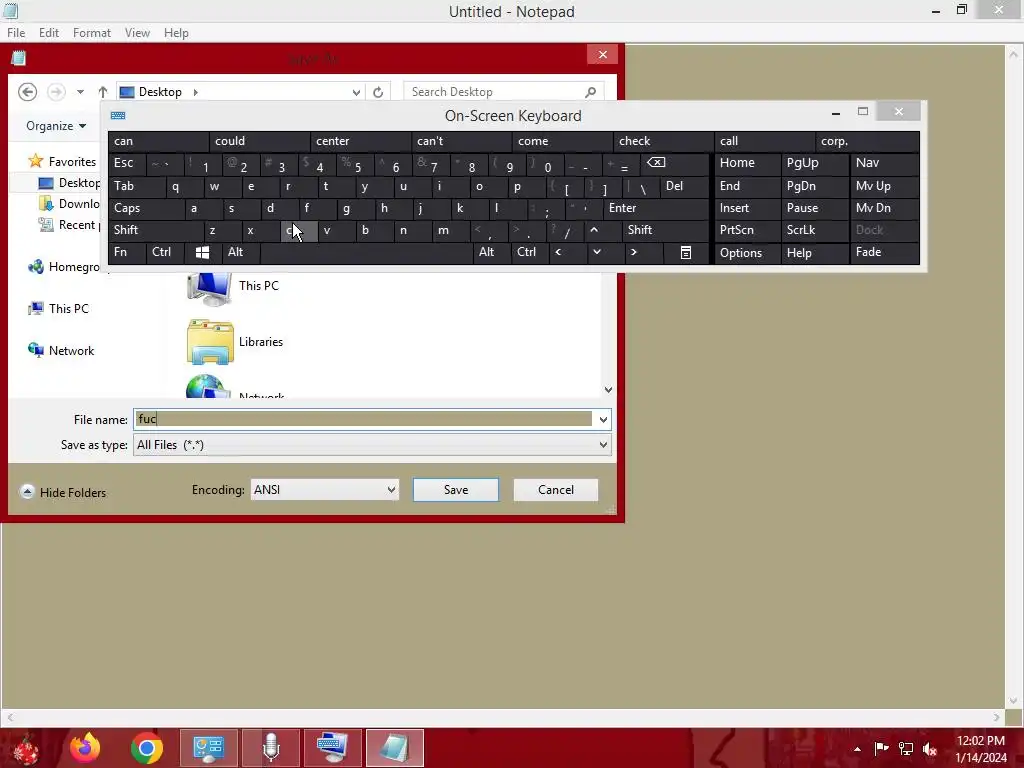Open Notepad's Format menu
1024x768 pixels.
point(91,33)
